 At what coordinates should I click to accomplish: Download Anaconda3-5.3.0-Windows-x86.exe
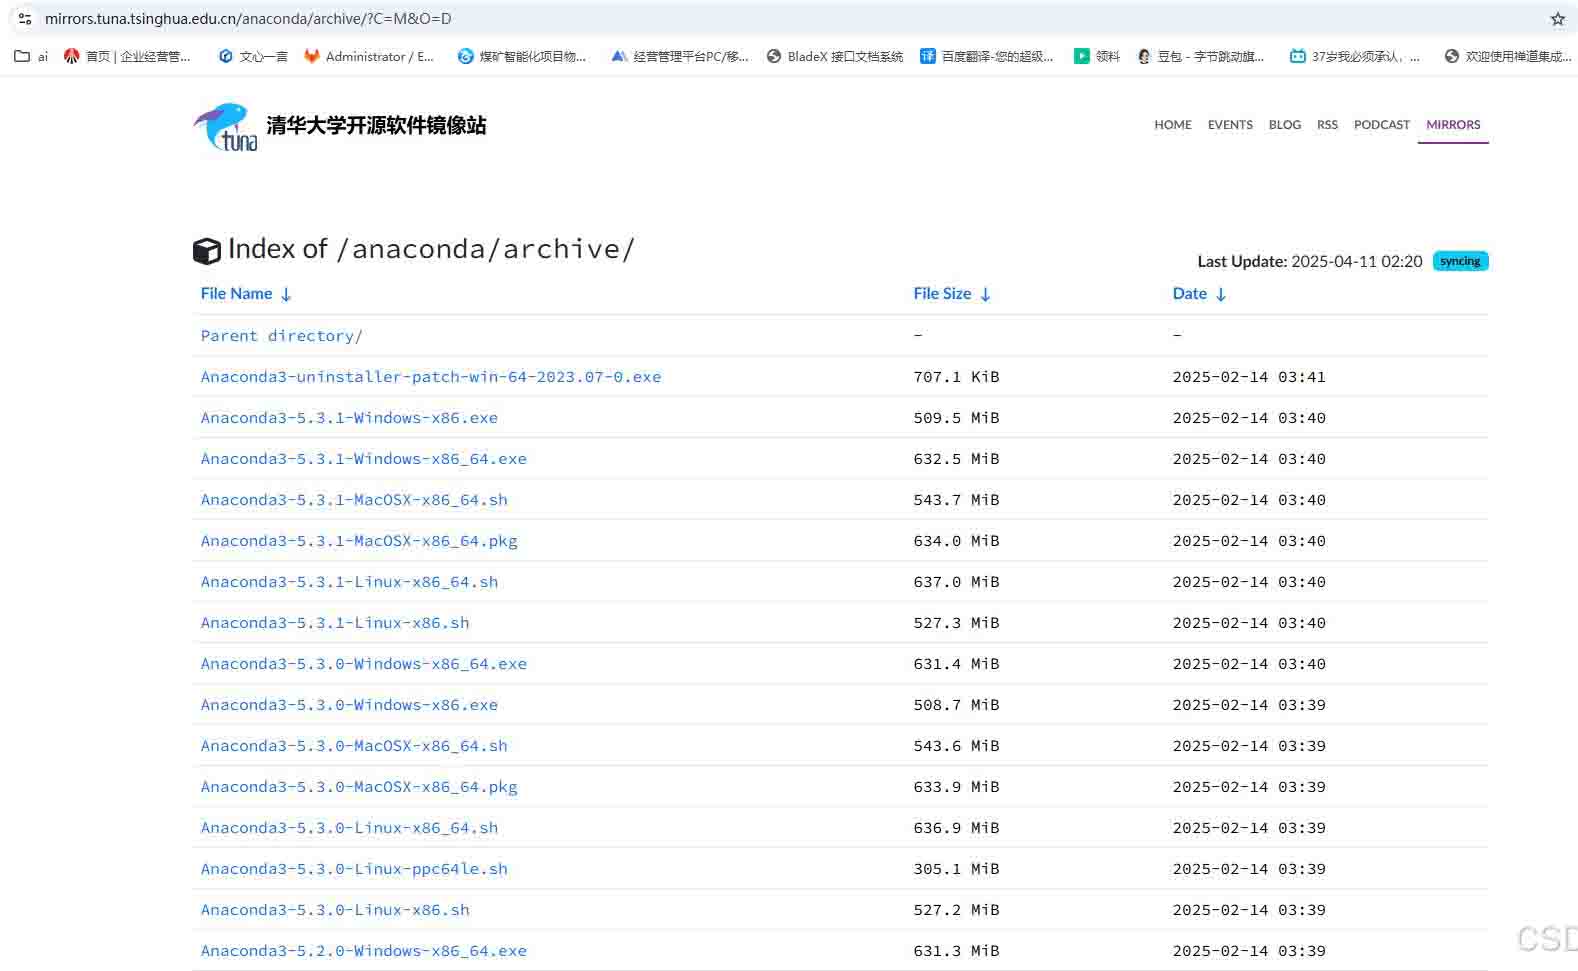point(349,705)
